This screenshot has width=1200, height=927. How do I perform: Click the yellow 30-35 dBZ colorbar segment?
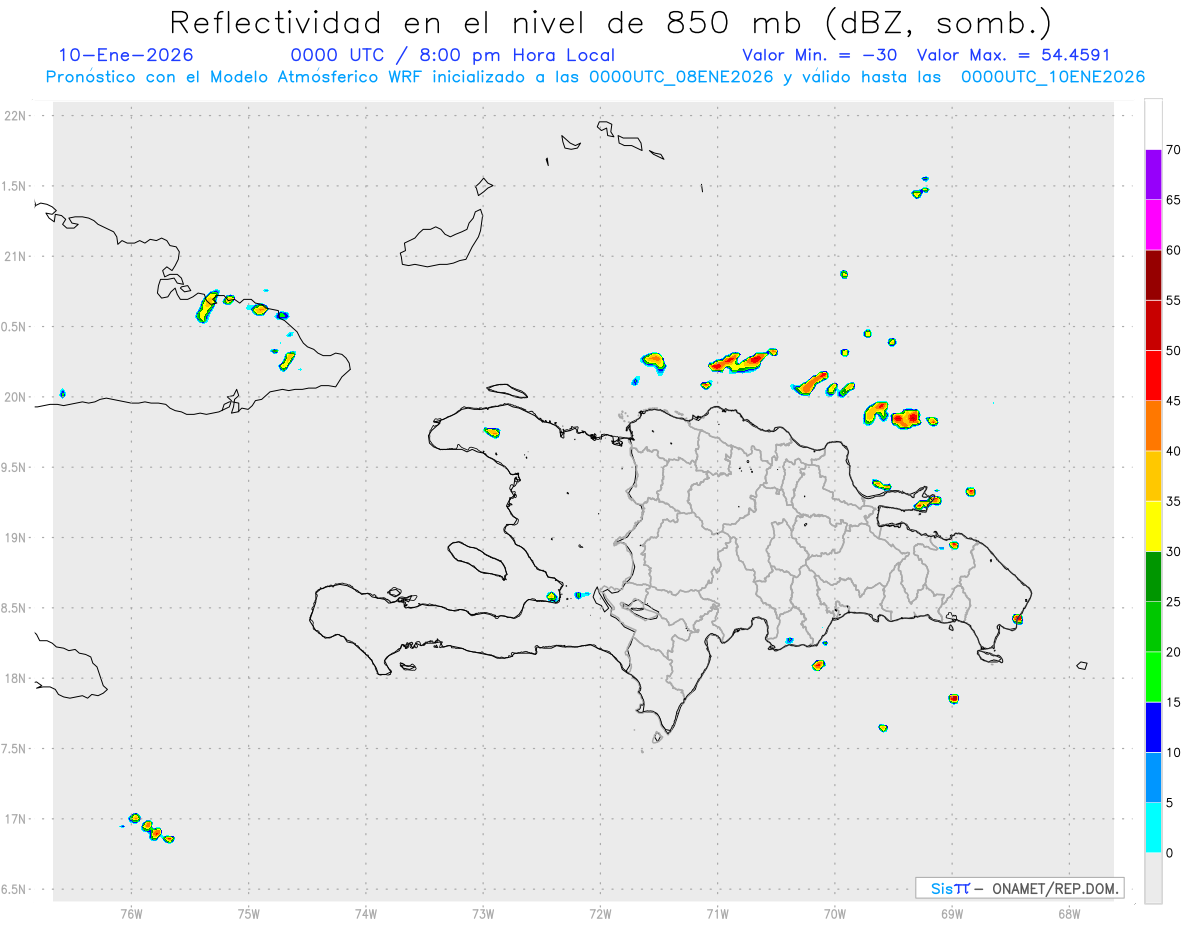pyautogui.click(x=1153, y=527)
